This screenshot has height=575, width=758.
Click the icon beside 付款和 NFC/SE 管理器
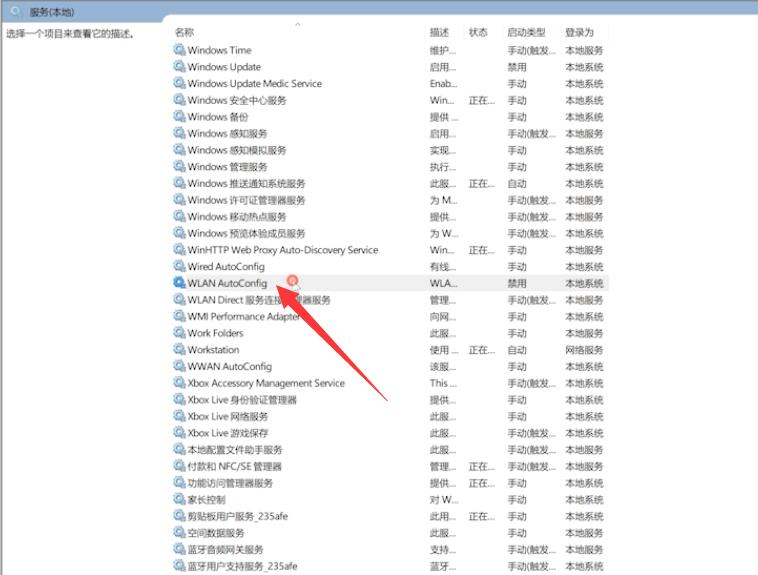pos(179,466)
